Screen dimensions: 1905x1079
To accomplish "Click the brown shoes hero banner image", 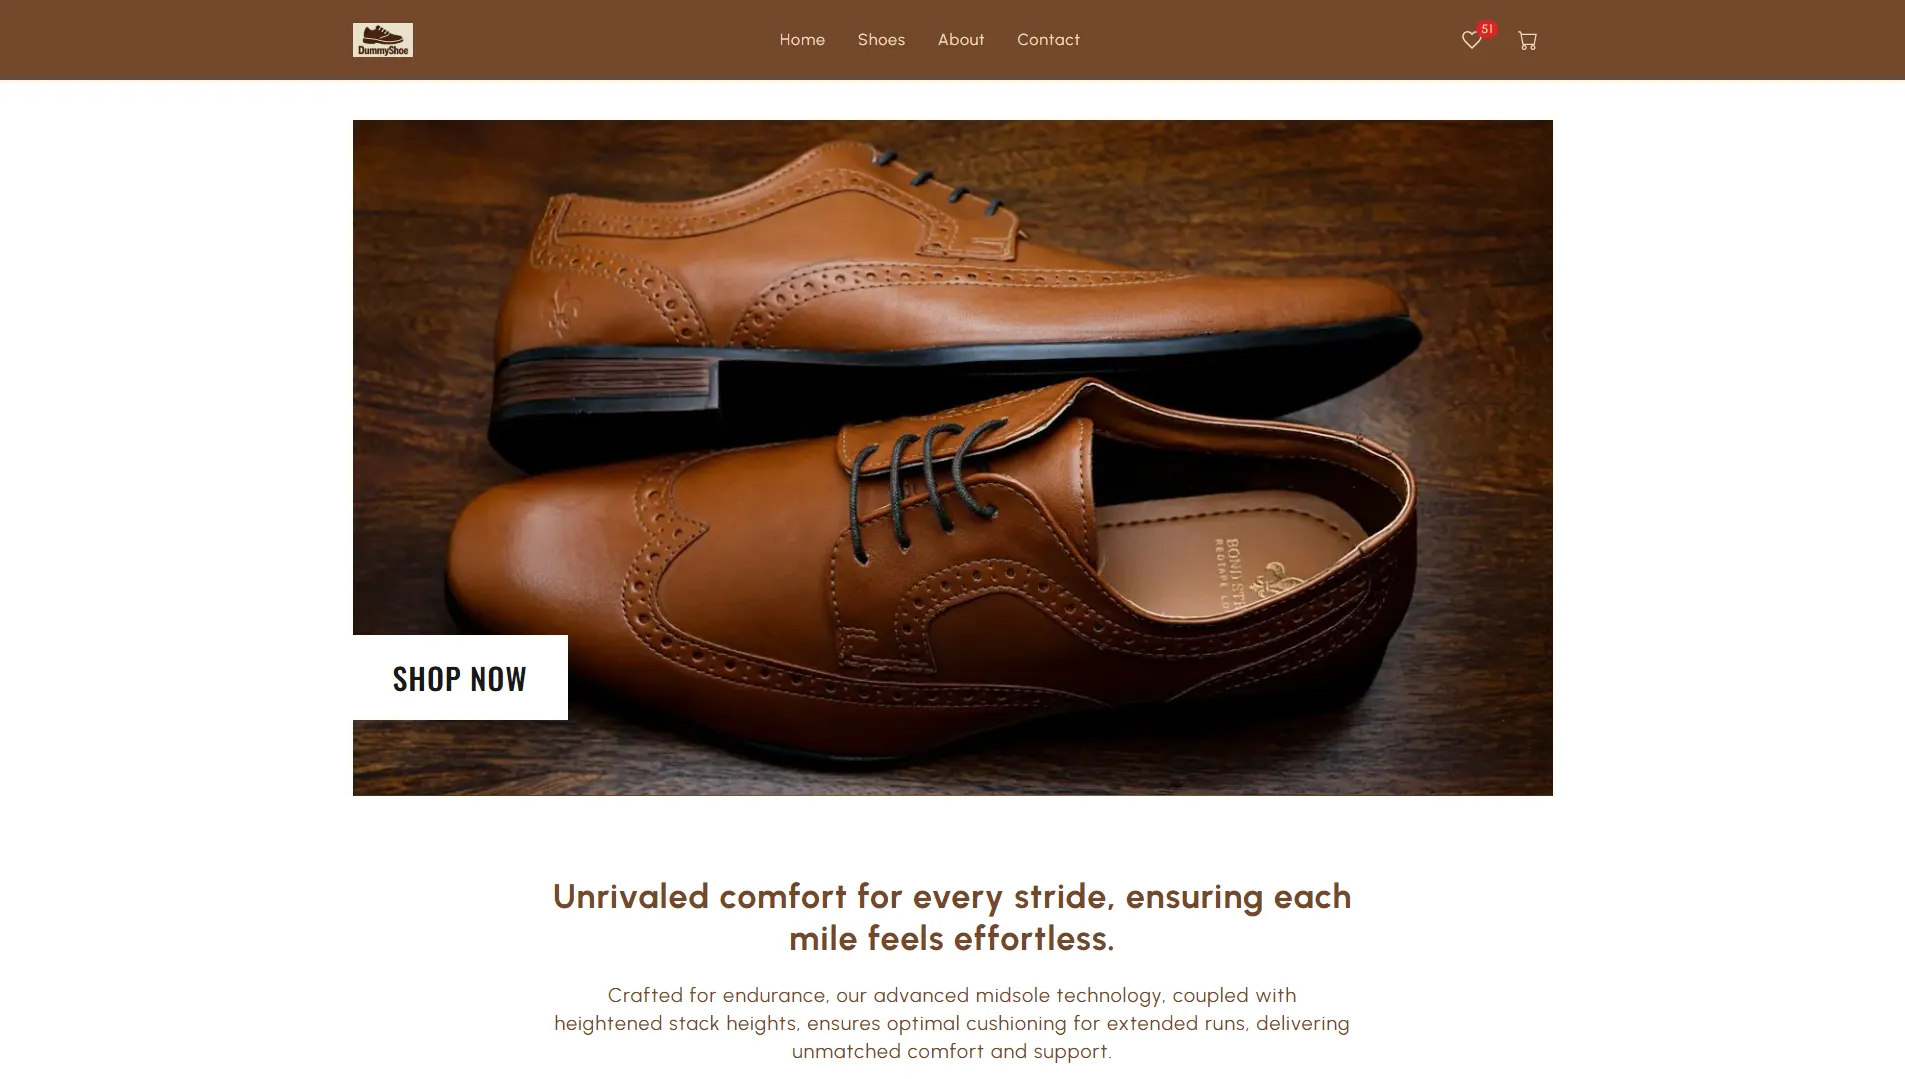I will click(952, 457).
